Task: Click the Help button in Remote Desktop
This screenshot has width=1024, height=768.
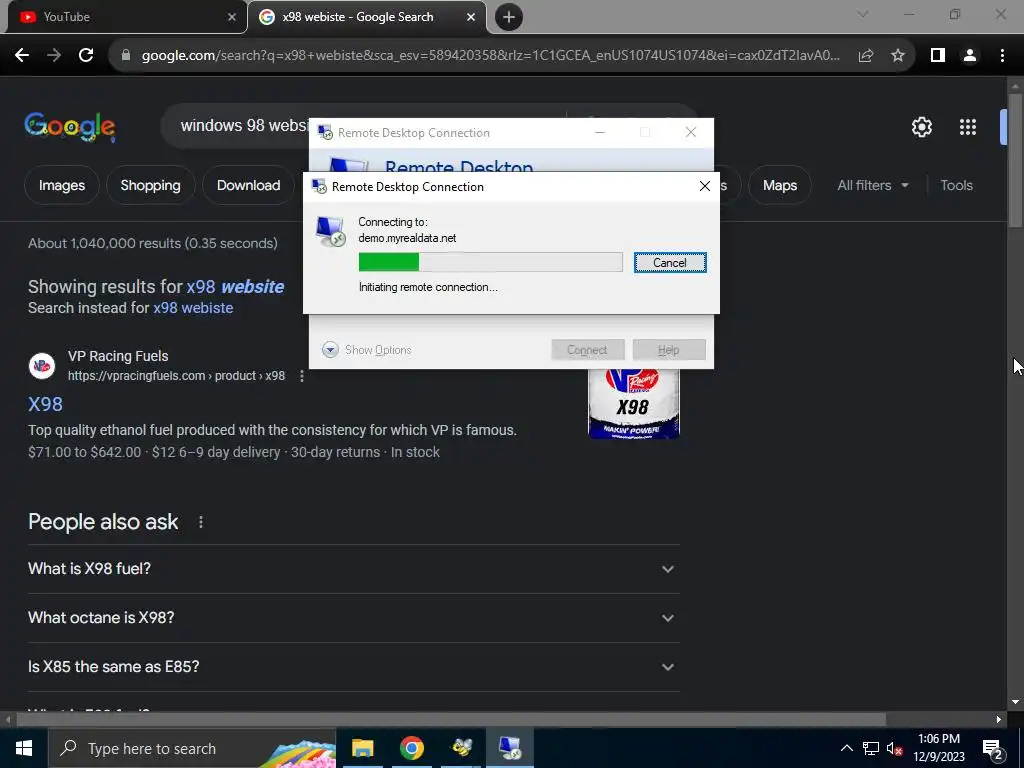Action: (669, 350)
